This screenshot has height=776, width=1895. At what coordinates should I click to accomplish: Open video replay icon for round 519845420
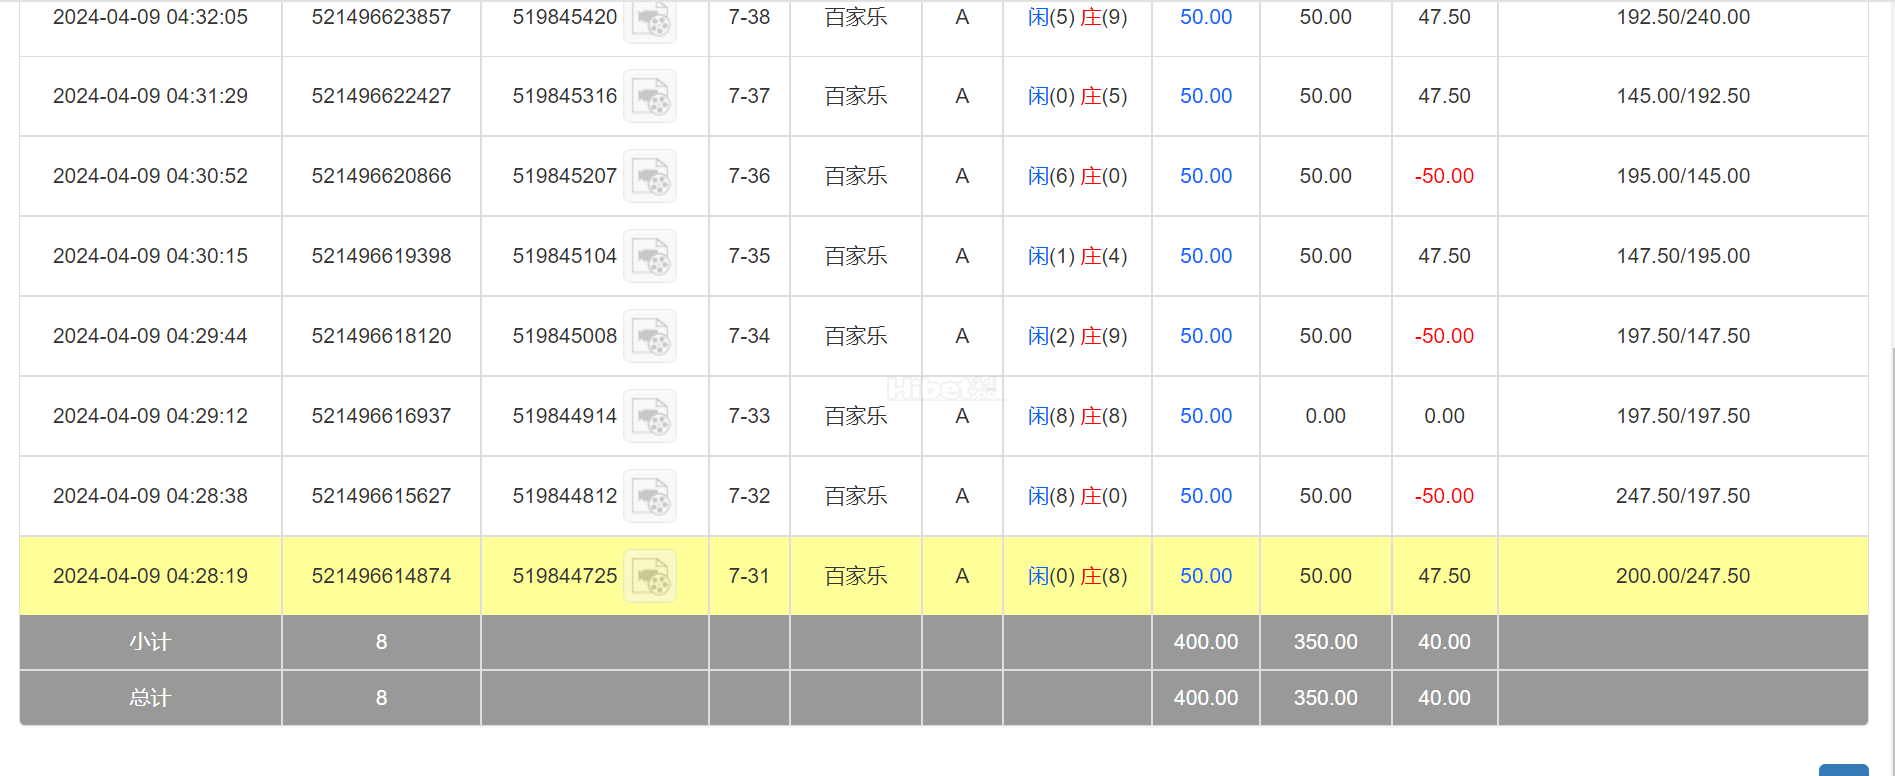click(650, 18)
